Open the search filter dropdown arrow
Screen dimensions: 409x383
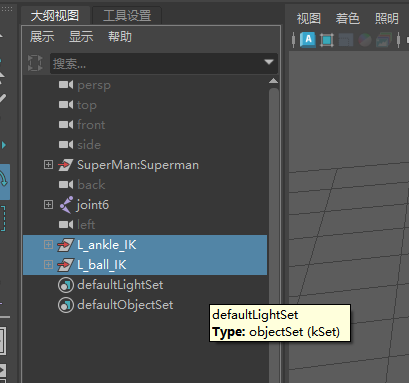coord(269,62)
